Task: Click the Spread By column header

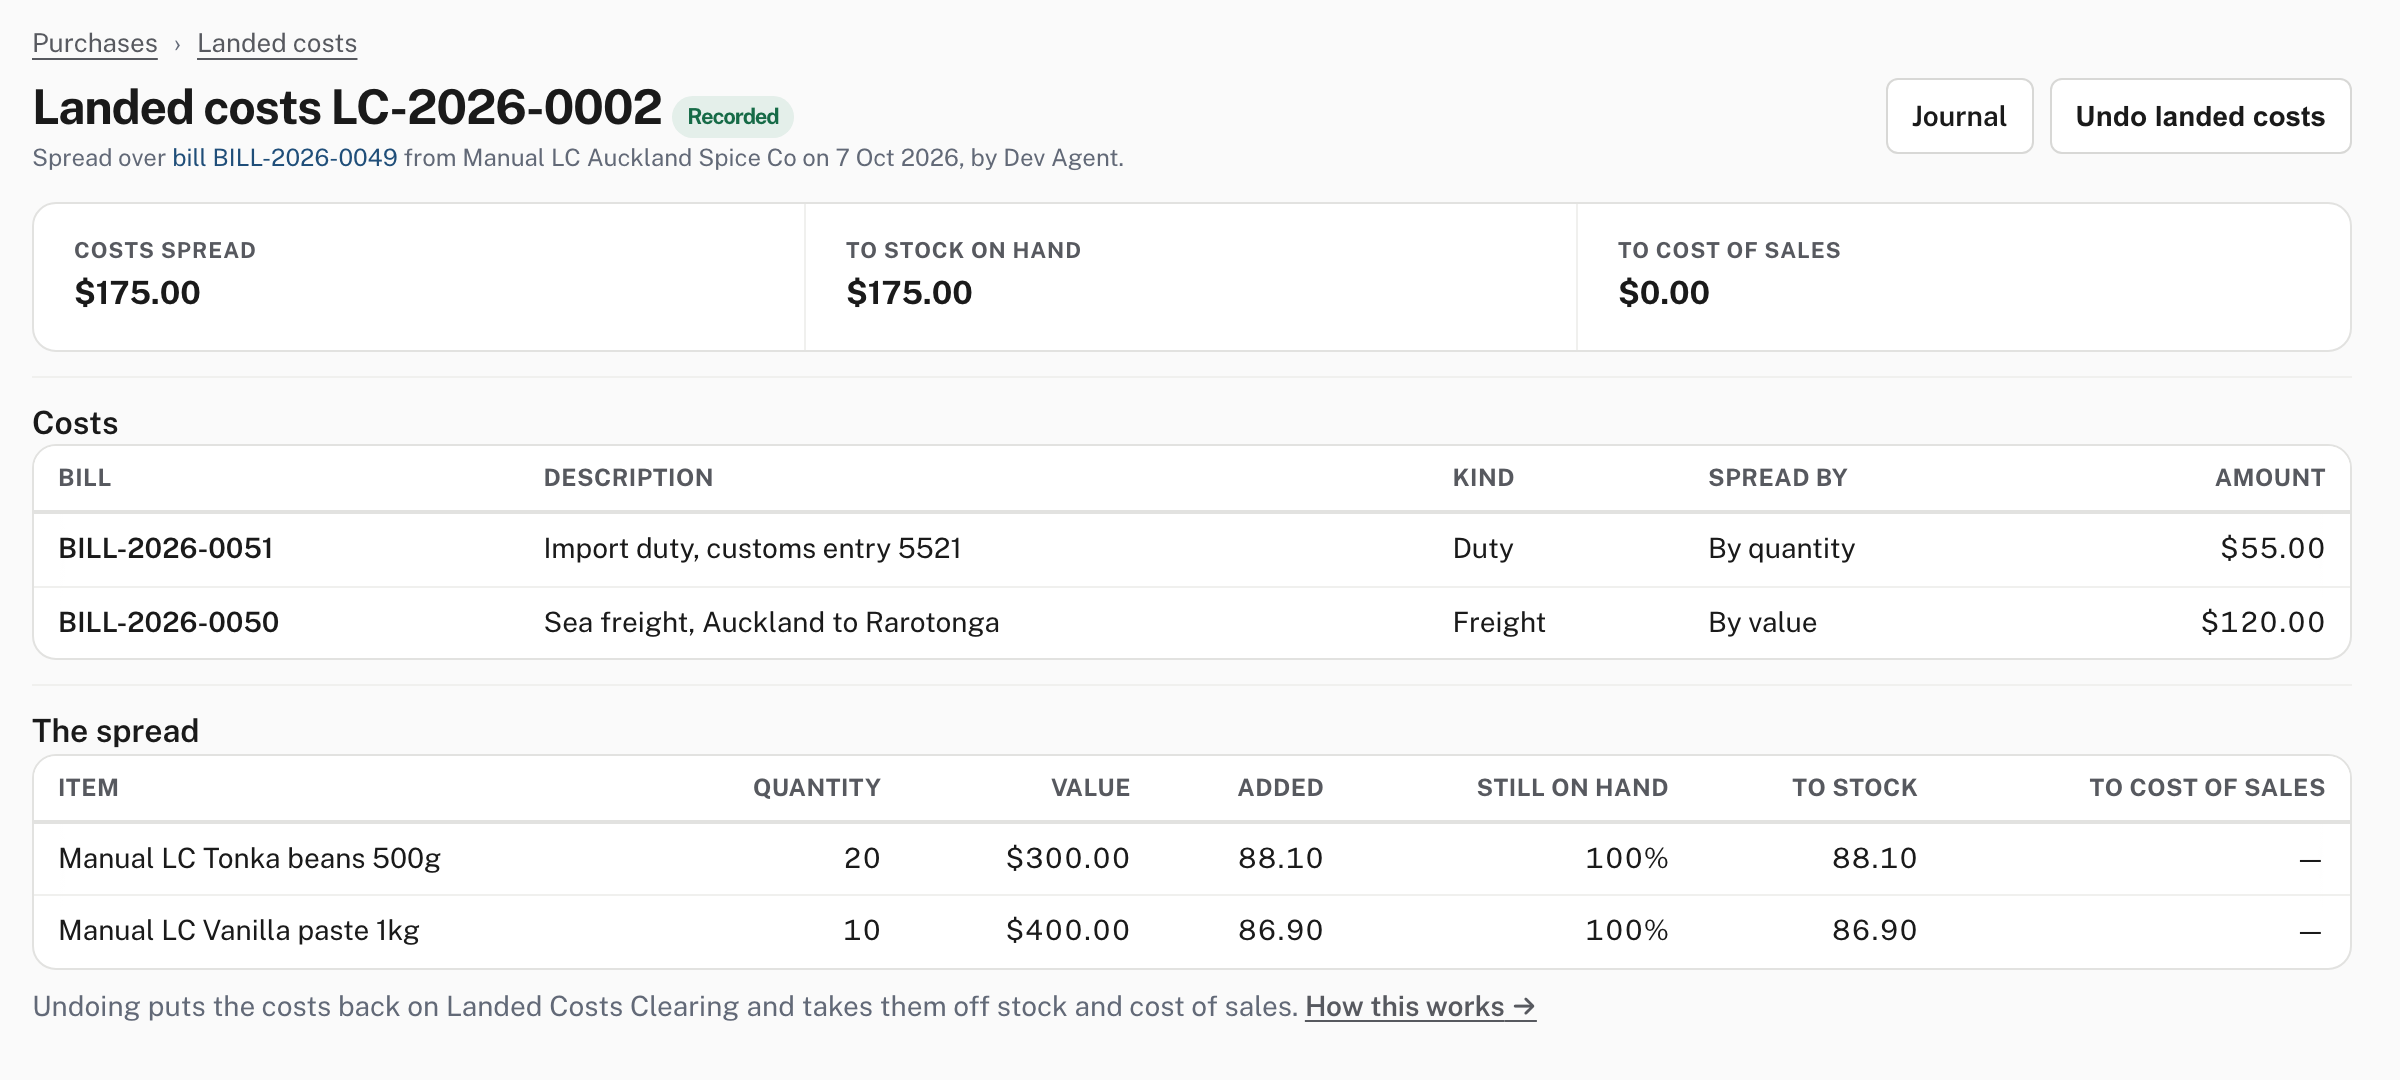Action: [x=1777, y=478]
